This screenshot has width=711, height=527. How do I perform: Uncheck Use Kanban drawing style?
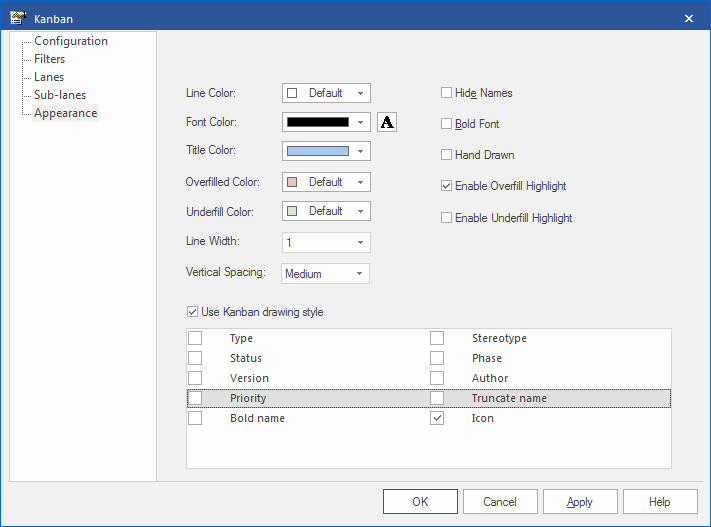point(193,312)
